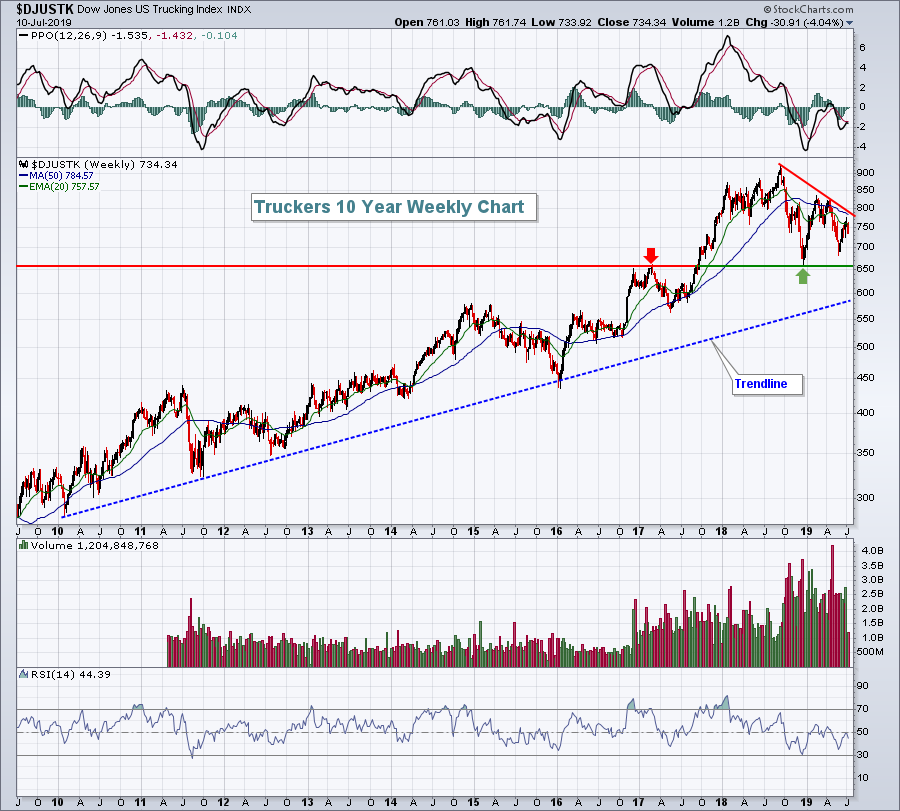
Task: Click the Volume 1,204,848,768 label
Action: click(95, 545)
